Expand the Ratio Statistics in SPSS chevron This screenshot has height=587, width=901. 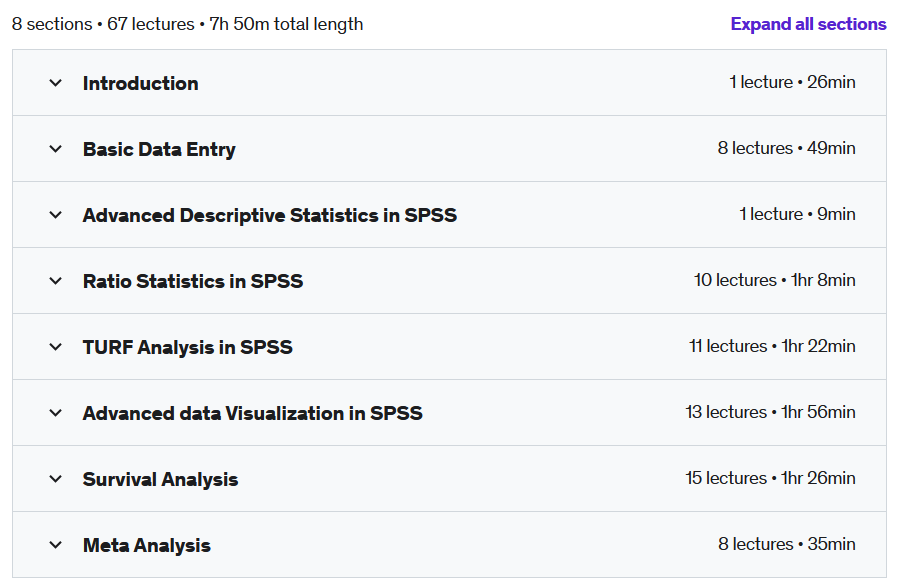point(56,281)
